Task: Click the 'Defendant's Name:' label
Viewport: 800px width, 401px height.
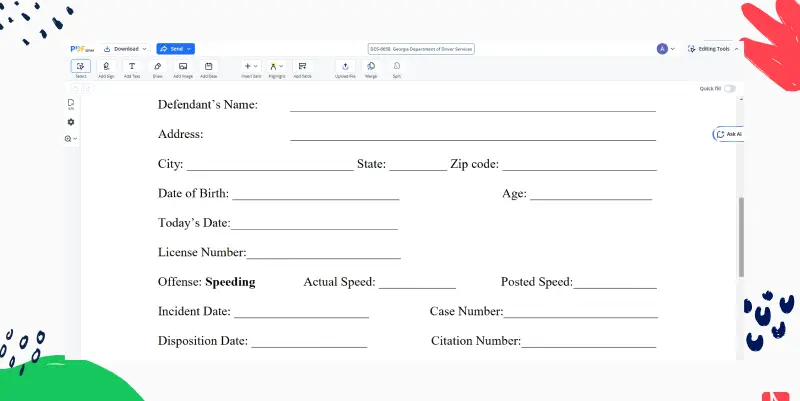Action: pyautogui.click(x=208, y=105)
